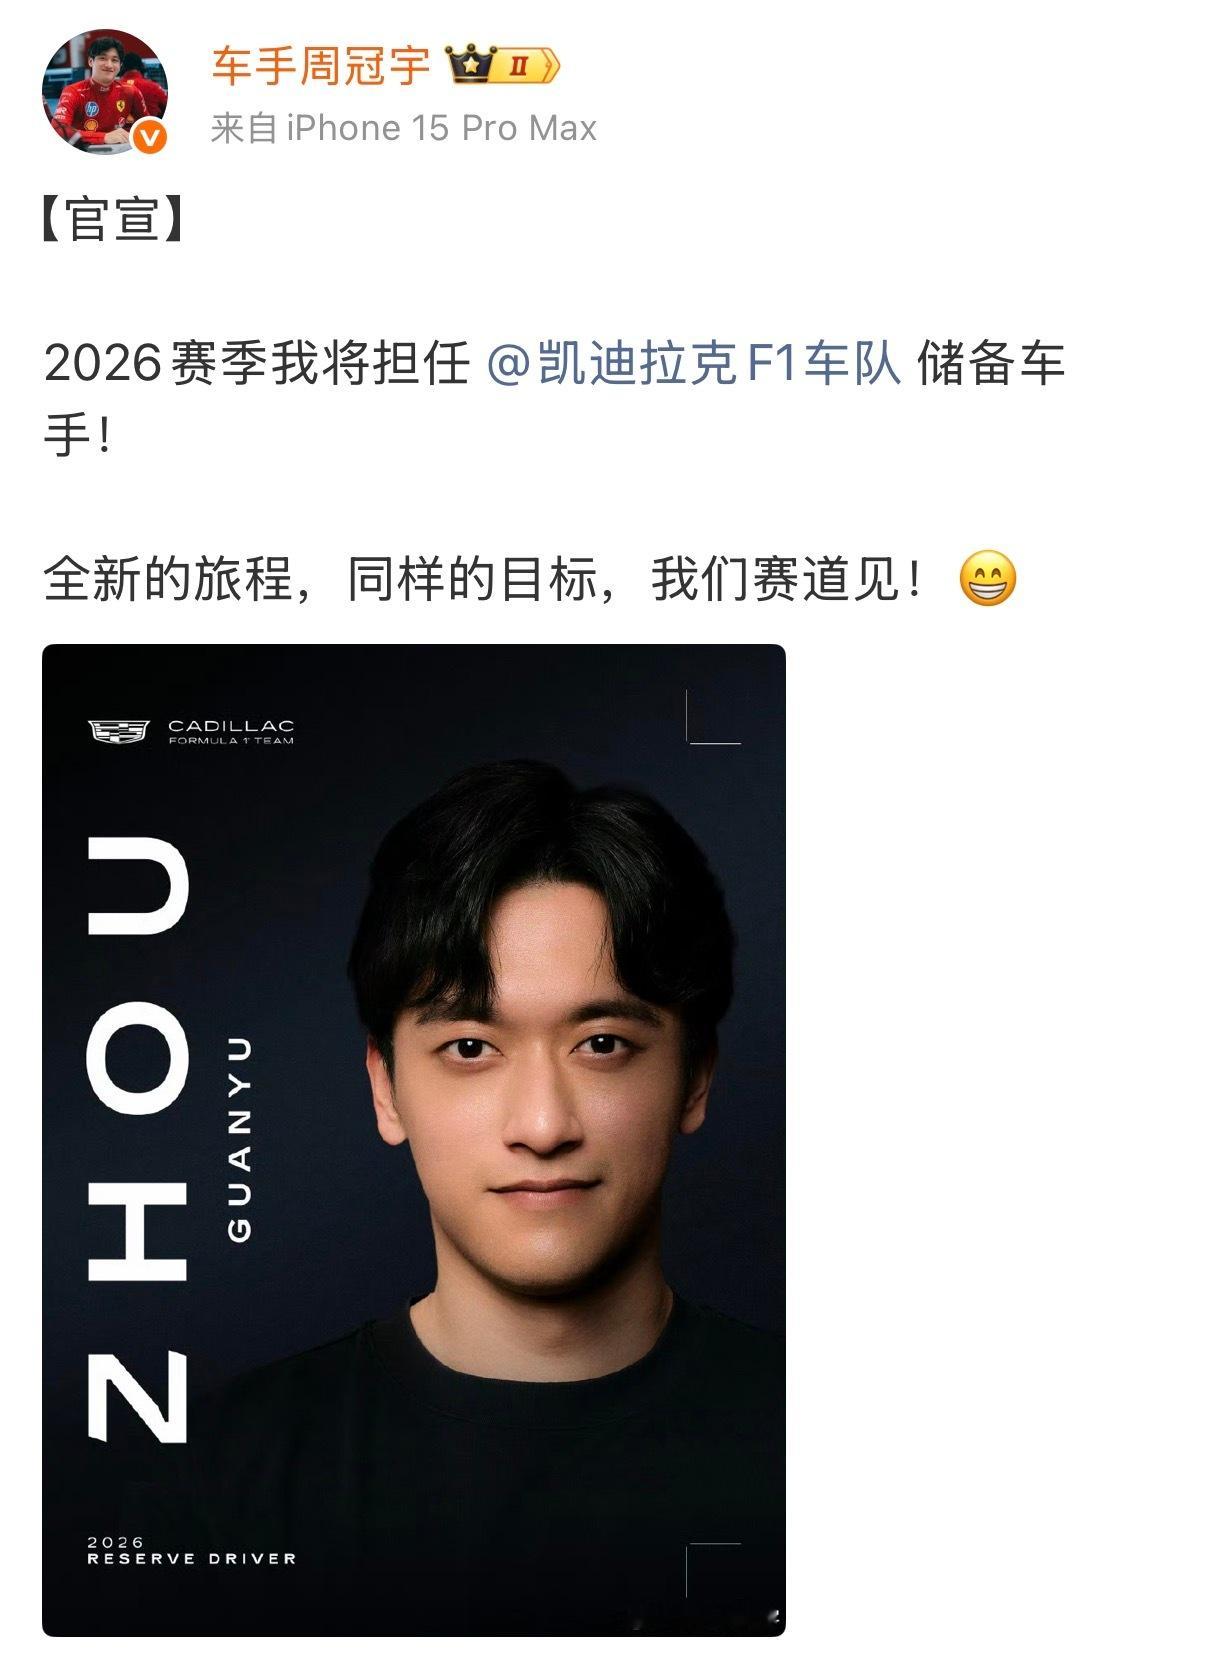Image resolution: width=1206 pixels, height=1672 pixels.
Task: Open the Cadillac reserve driver poster image
Action: (x=414, y=1140)
